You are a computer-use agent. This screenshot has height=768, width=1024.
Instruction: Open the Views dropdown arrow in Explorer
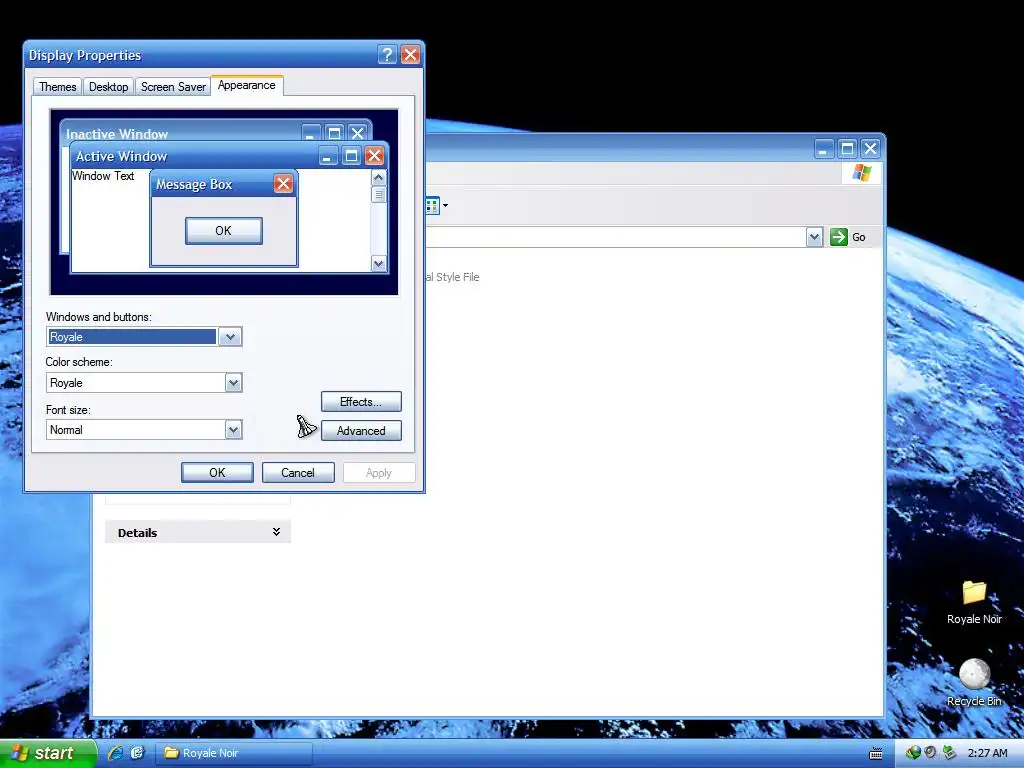click(x=445, y=206)
